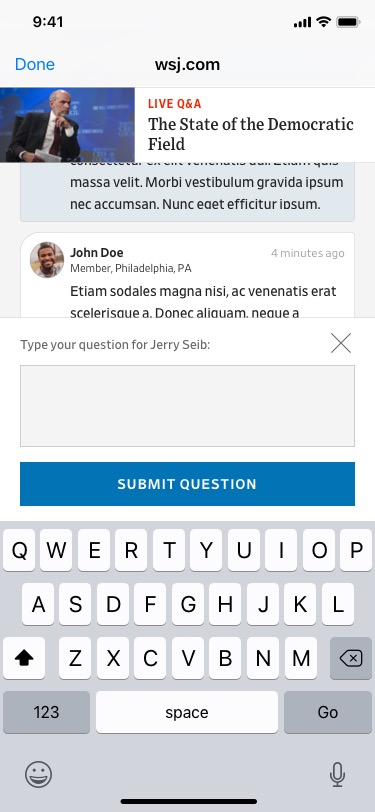
Task: Toggle the shift arrow key
Action: pos(24,658)
